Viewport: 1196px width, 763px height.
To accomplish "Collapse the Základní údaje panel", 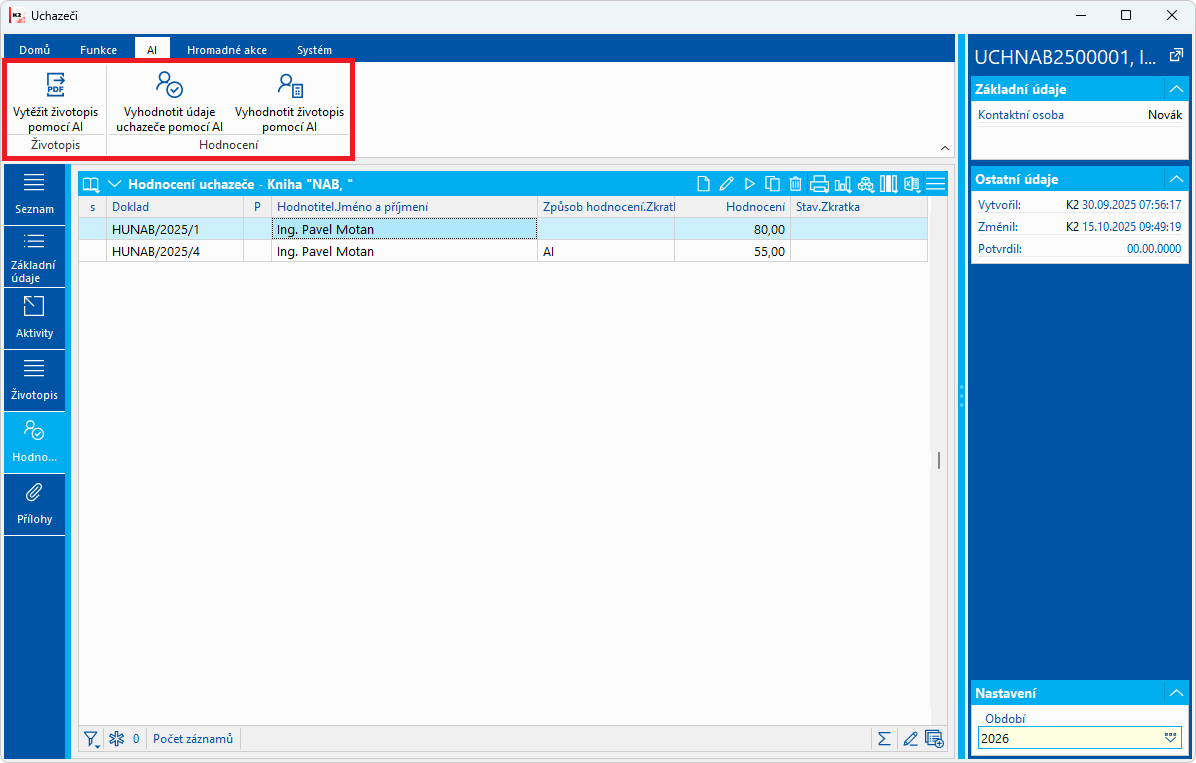I will click(x=1175, y=89).
